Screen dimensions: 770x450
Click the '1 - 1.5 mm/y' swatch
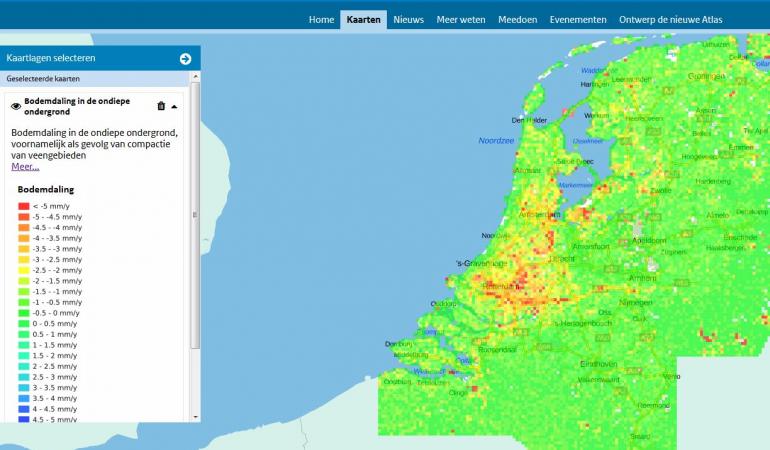[24, 345]
